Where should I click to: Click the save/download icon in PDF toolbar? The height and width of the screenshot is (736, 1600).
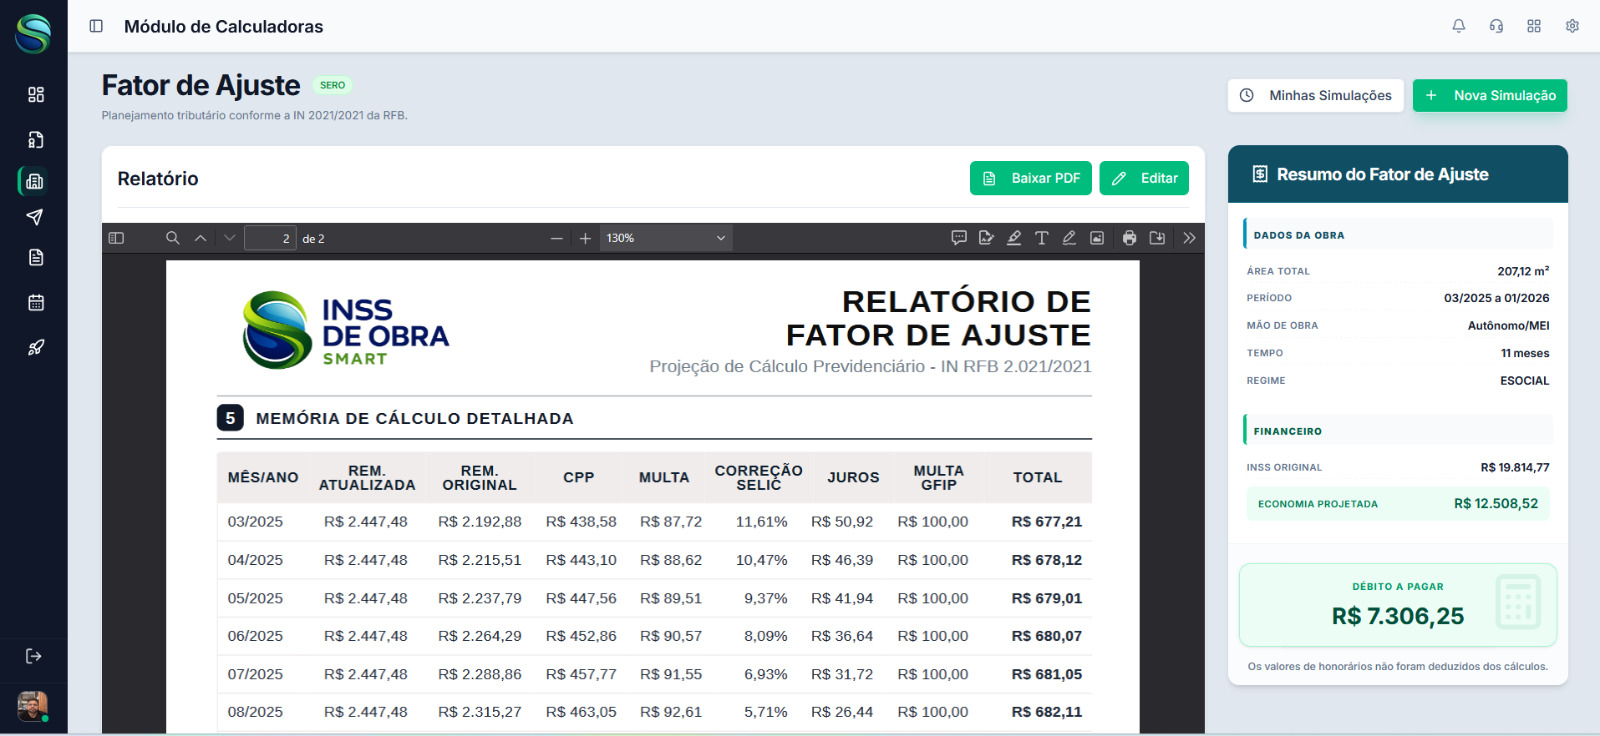[x=1157, y=238]
